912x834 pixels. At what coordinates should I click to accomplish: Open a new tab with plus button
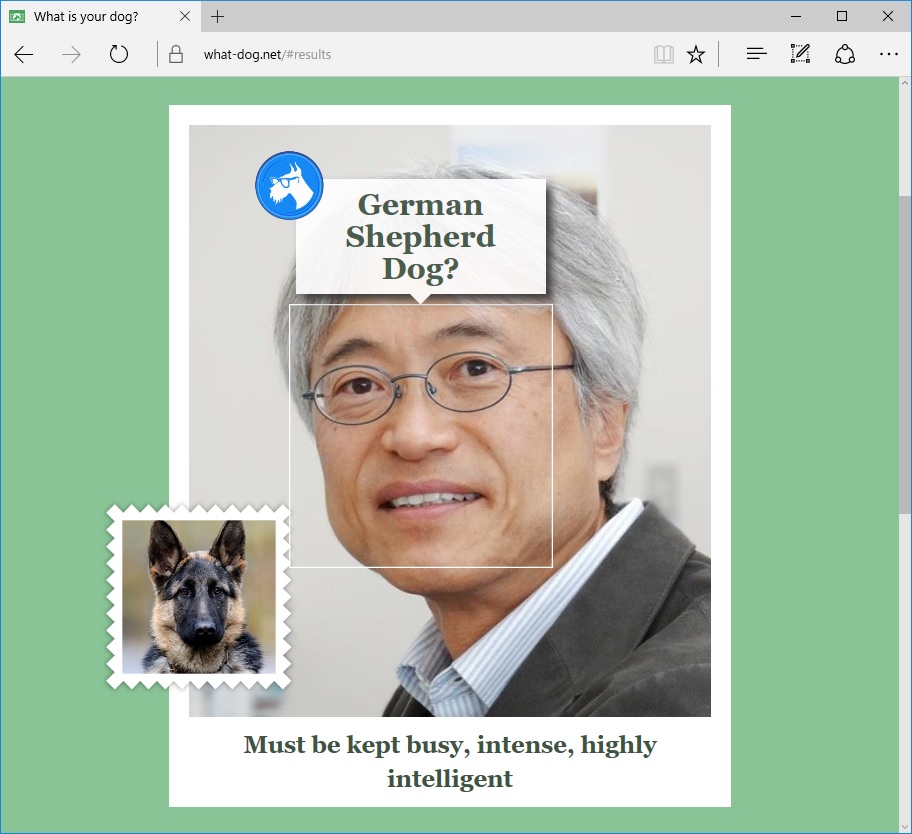point(217,16)
